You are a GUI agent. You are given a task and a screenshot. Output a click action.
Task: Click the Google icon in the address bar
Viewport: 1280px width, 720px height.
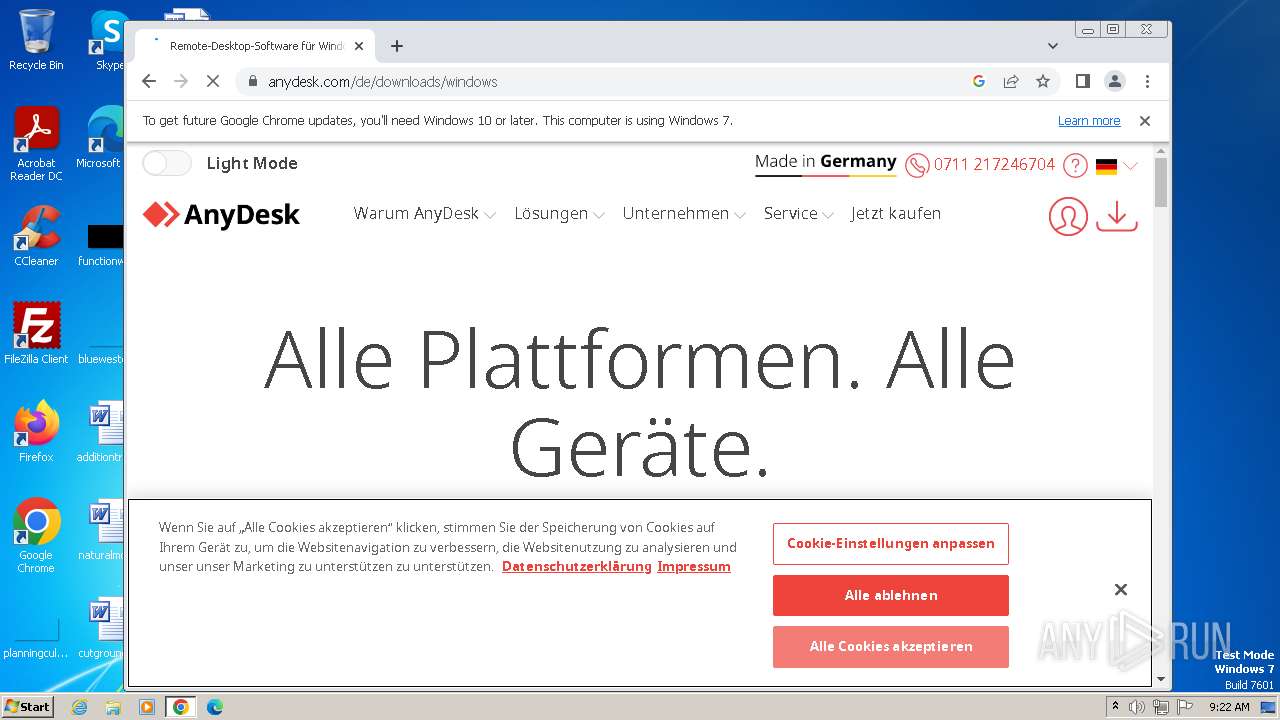[x=979, y=82]
